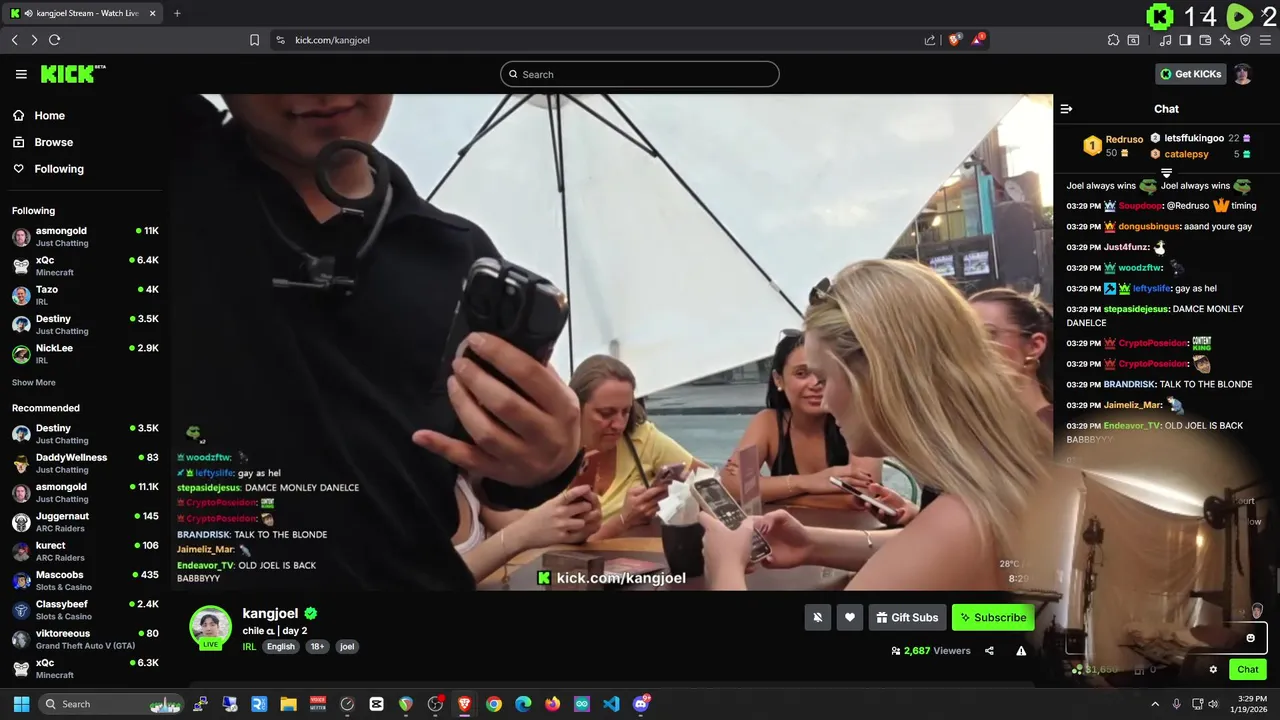Report stream using warning triangle icon
Image resolution: width=1280 pixels, height=720 pixels.
pos(1021,651)
